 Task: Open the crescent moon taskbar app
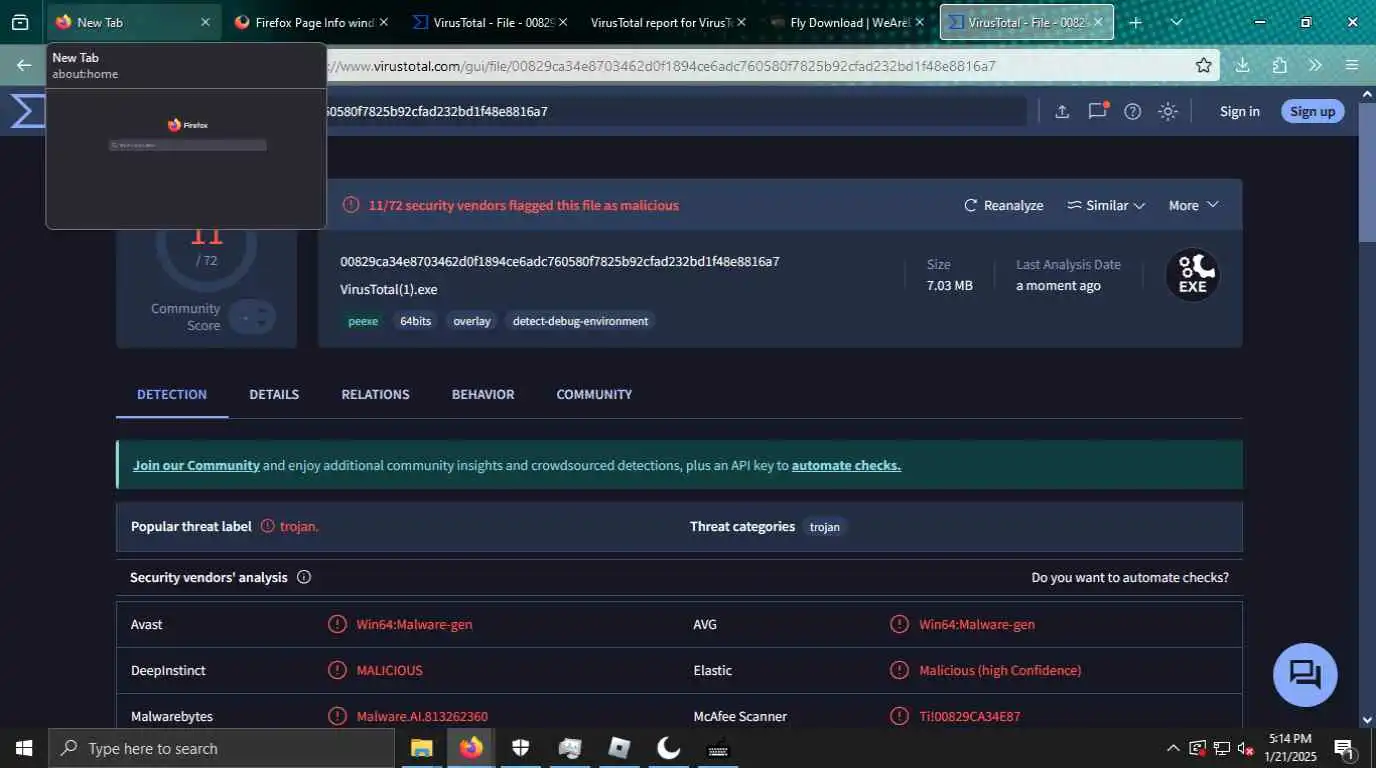coord(668,748)
